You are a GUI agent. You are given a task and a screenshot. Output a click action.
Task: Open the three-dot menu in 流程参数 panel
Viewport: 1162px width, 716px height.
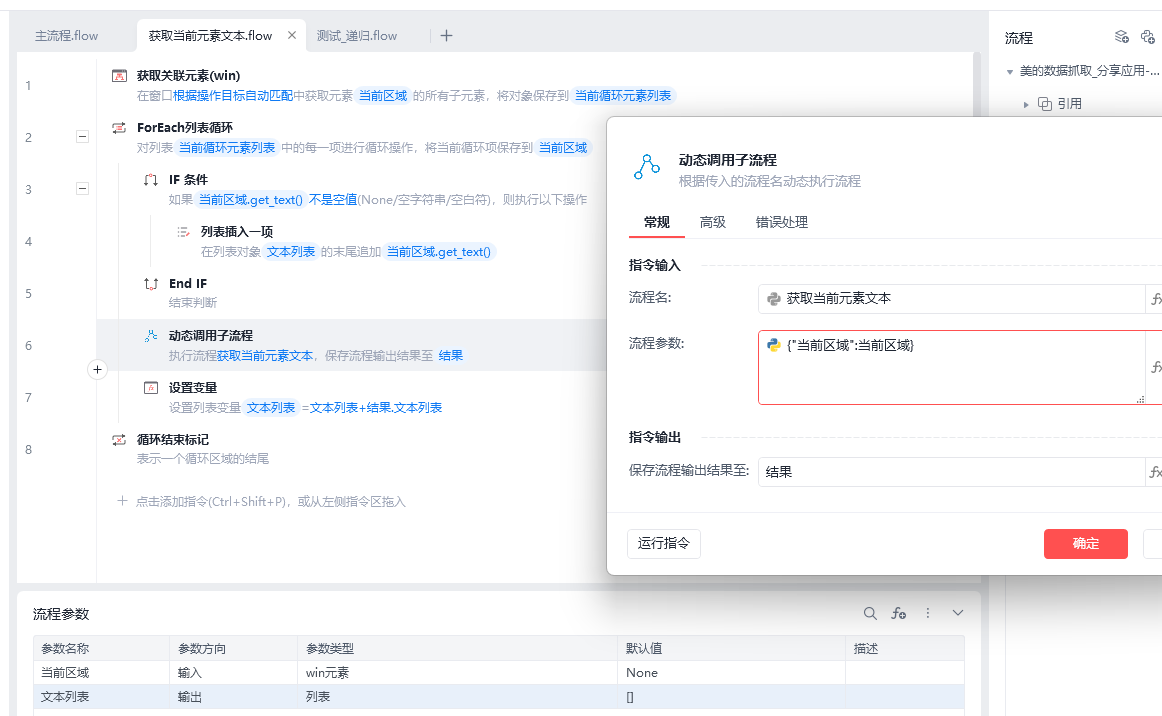pos(928,613)
